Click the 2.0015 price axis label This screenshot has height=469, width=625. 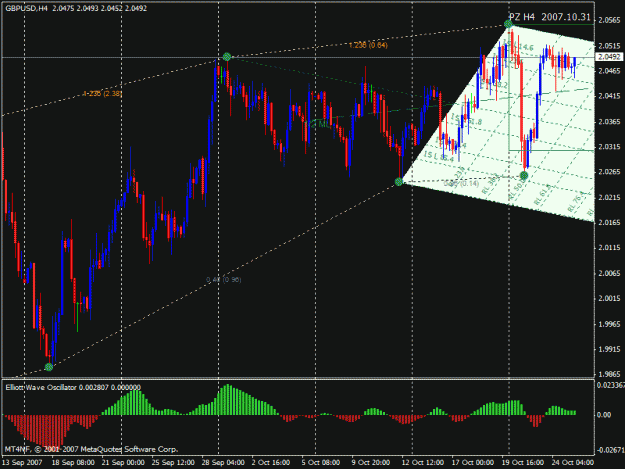(x=609, y=298)
